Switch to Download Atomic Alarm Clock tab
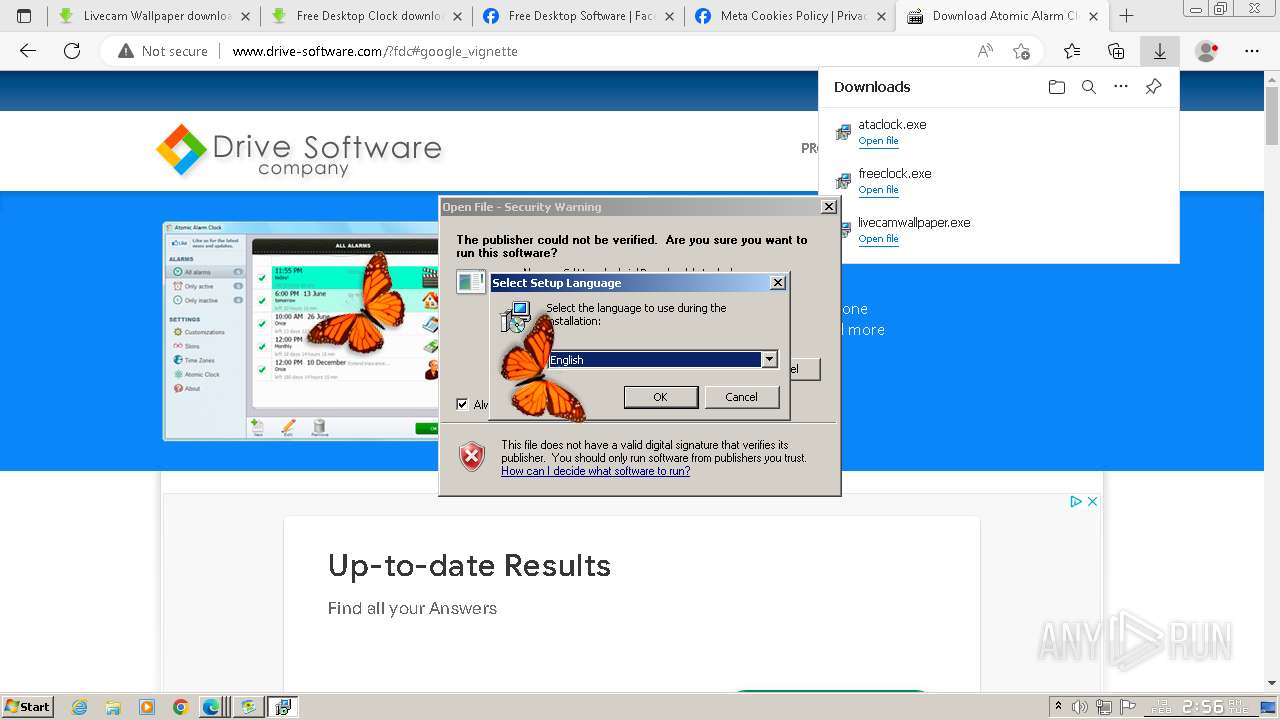Screen dimensions: 1280x720 coord(1002,16)
